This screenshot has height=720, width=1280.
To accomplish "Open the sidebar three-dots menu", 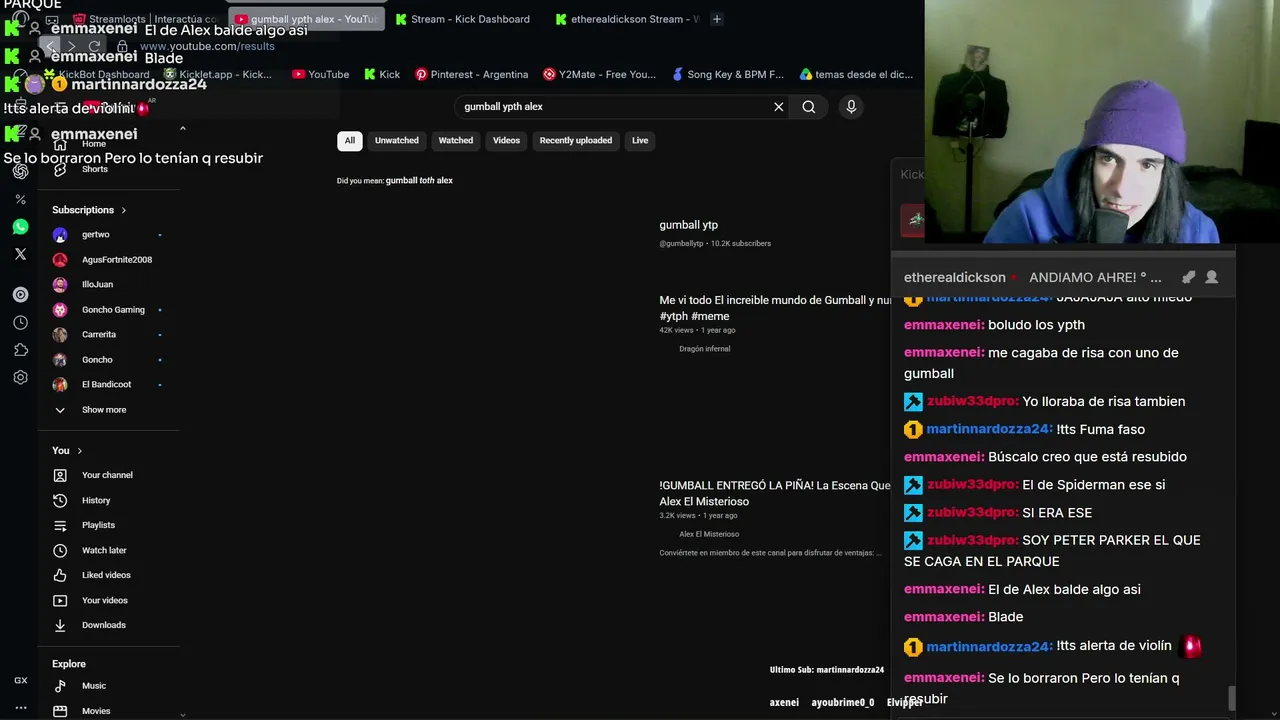I will pyautogui.click(x=20, y=708).
